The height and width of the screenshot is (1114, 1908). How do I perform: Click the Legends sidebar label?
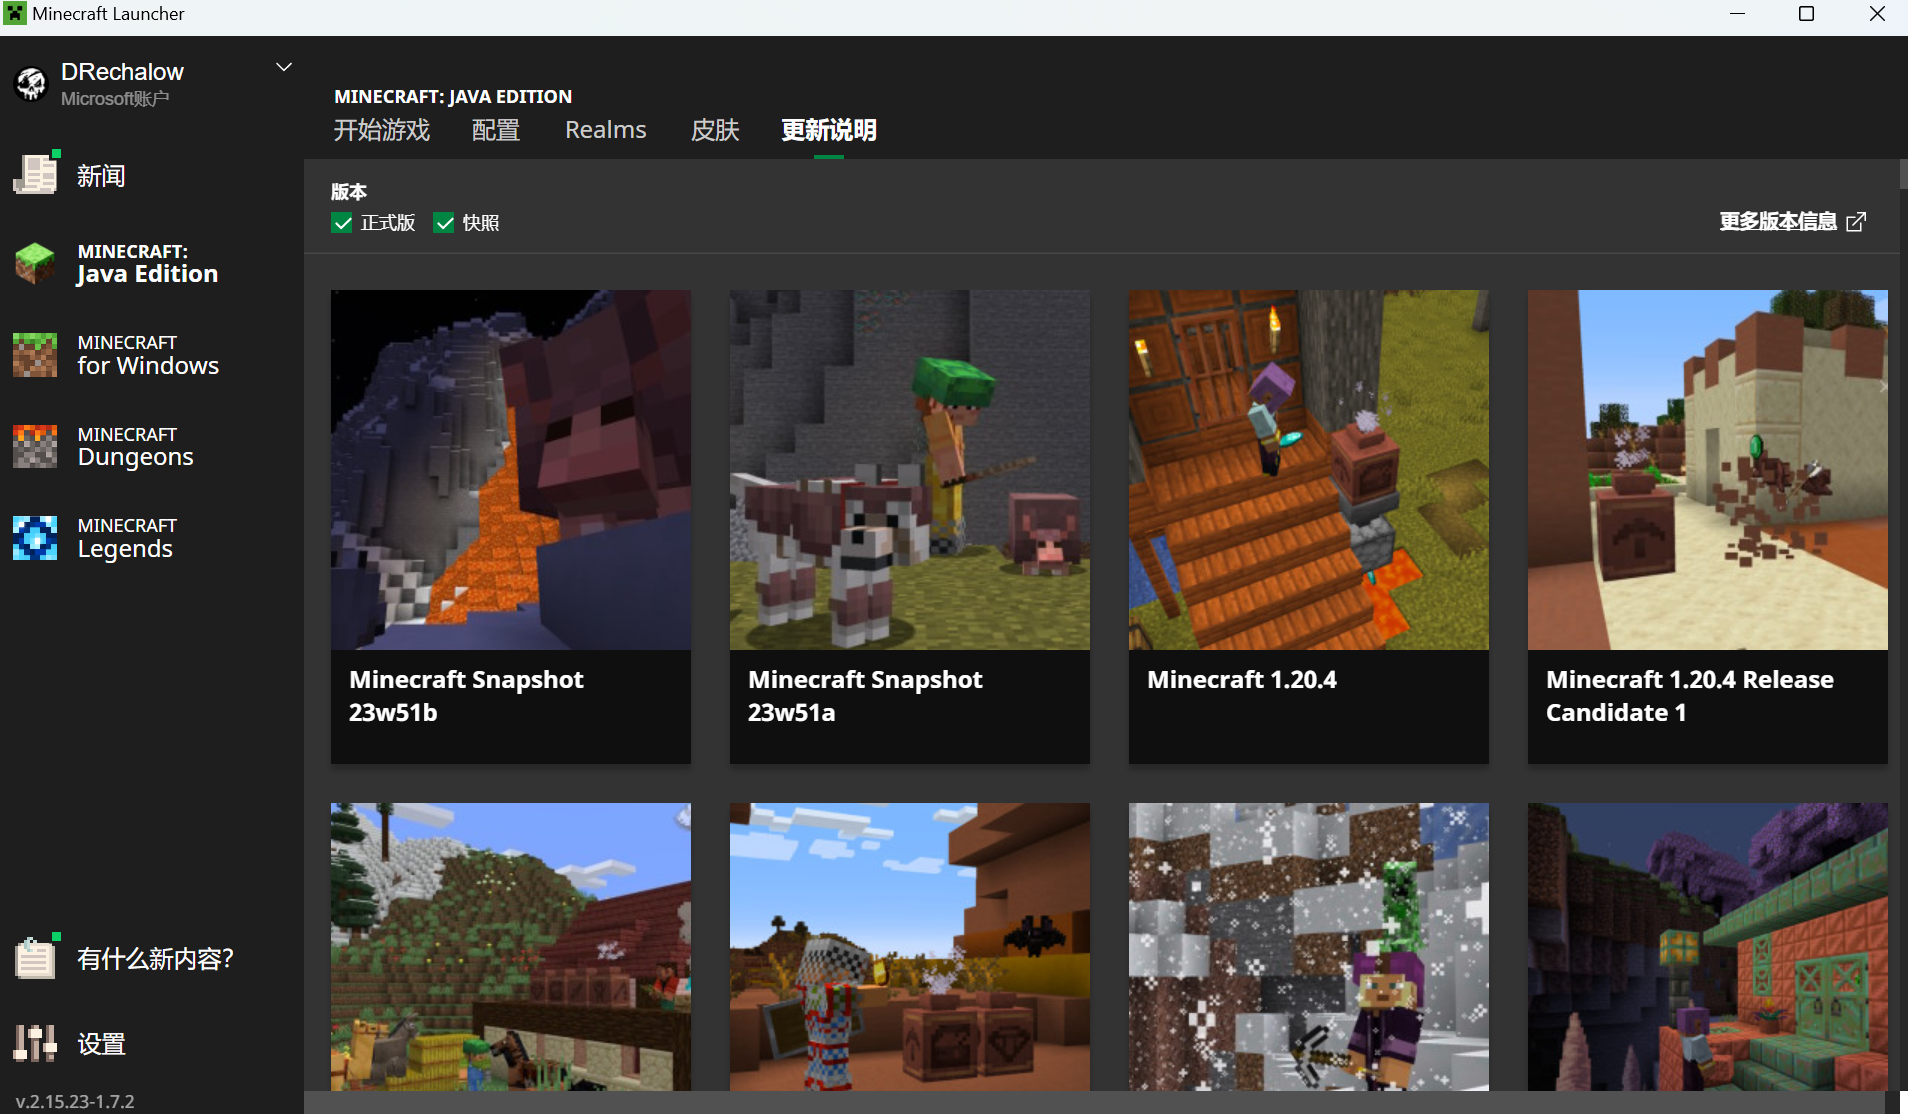click(127, 538)
